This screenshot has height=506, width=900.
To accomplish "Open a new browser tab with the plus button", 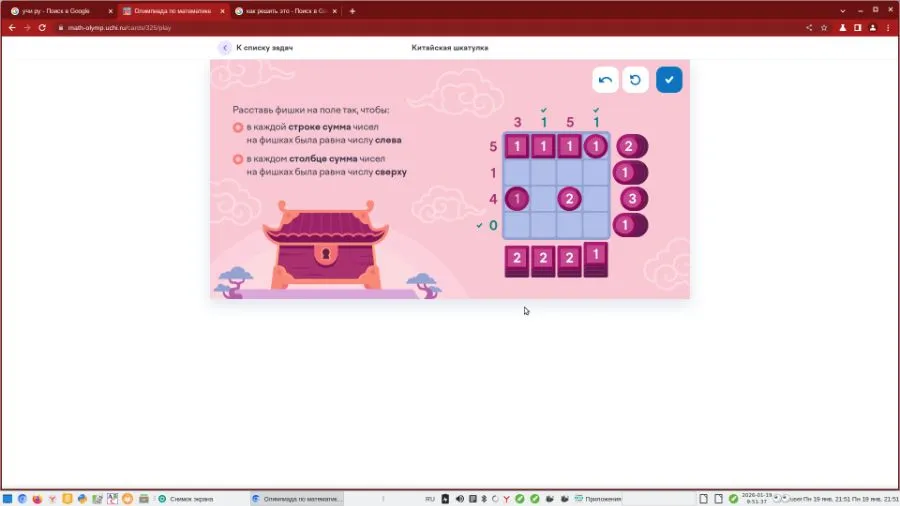I will (x=352, y=11).
